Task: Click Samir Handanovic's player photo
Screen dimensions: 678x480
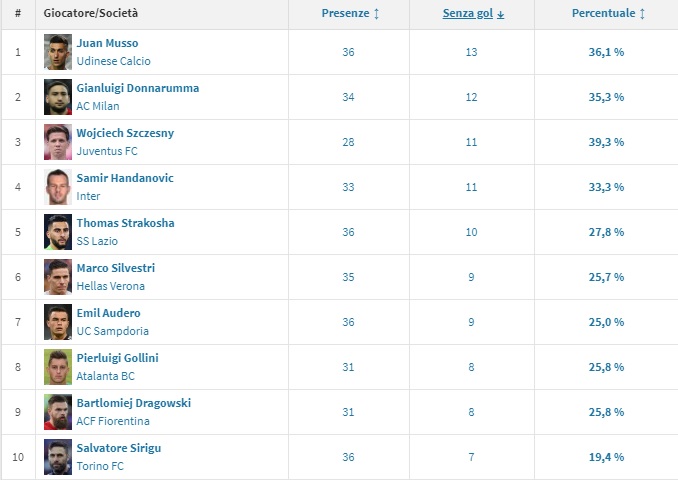Action: [x=57, y=187]
